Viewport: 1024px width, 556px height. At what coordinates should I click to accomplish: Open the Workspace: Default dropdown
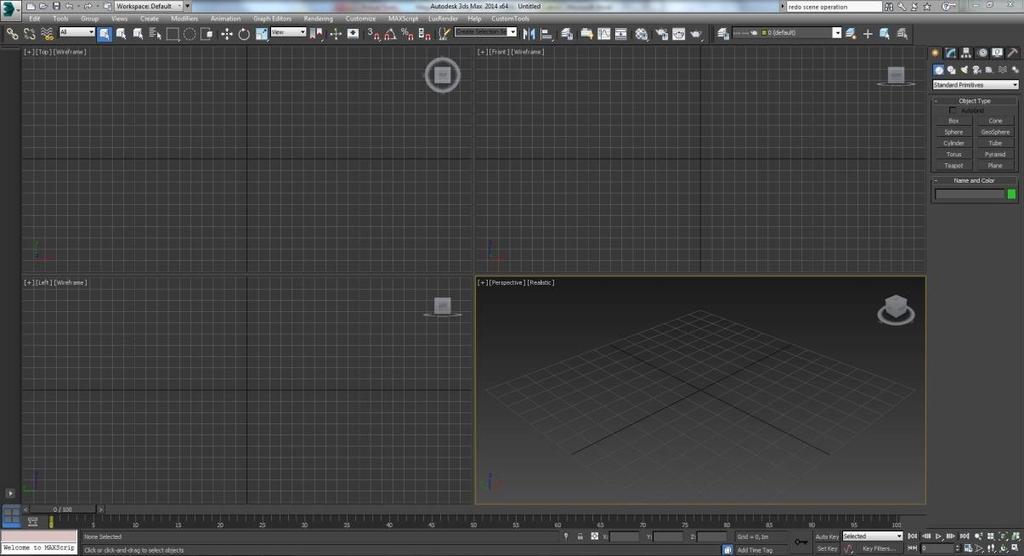pyautogui.click(x=149, y=6)
